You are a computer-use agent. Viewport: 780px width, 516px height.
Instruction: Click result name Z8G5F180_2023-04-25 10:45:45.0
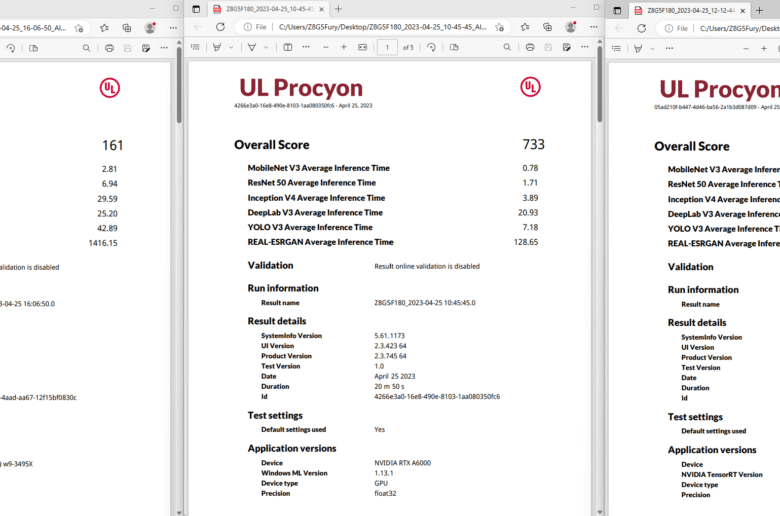click(425, 303)
